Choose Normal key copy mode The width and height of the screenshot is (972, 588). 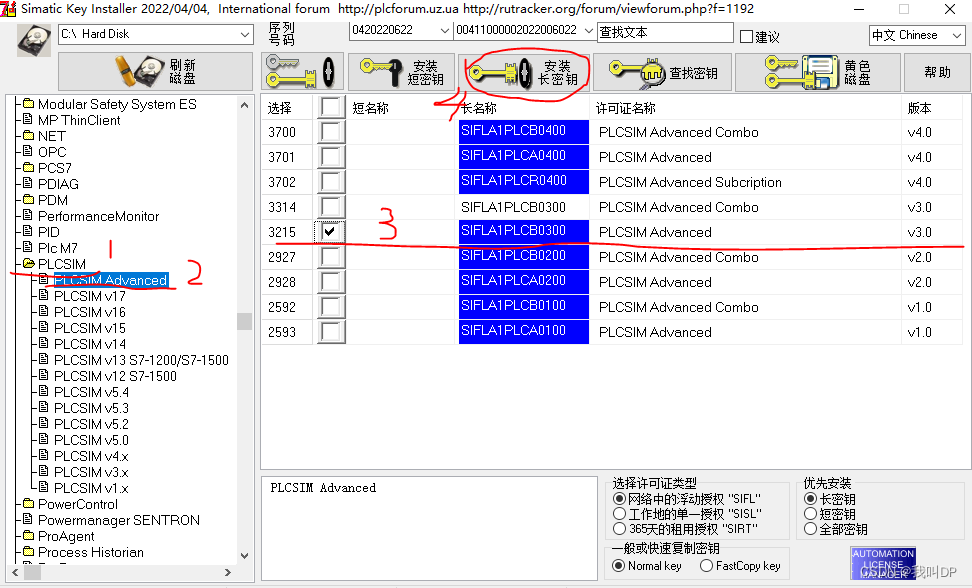click(x=618, y=566)
